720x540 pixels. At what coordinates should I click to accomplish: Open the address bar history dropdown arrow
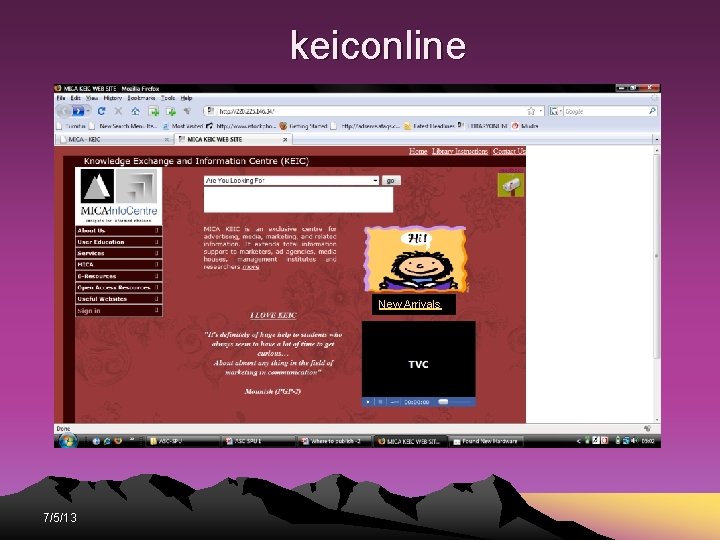pos(540,111)
